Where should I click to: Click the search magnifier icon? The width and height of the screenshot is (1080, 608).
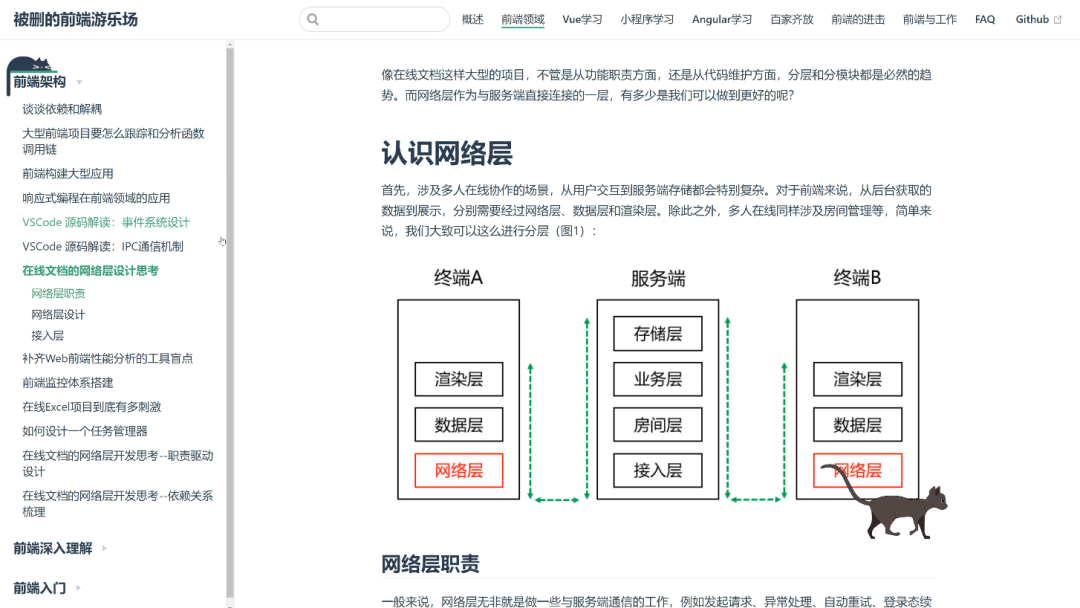click(313, 20)
